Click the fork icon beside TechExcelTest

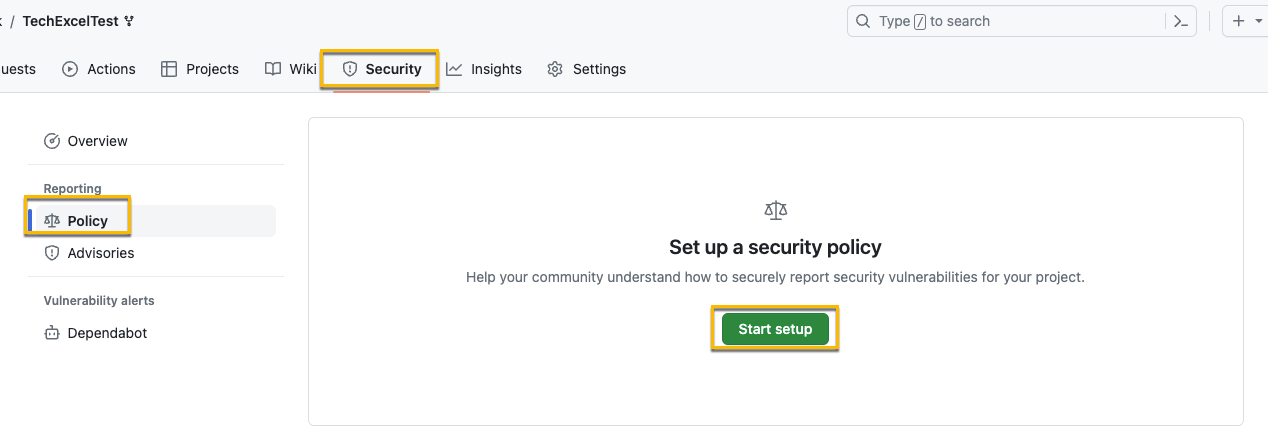point(130,21)
